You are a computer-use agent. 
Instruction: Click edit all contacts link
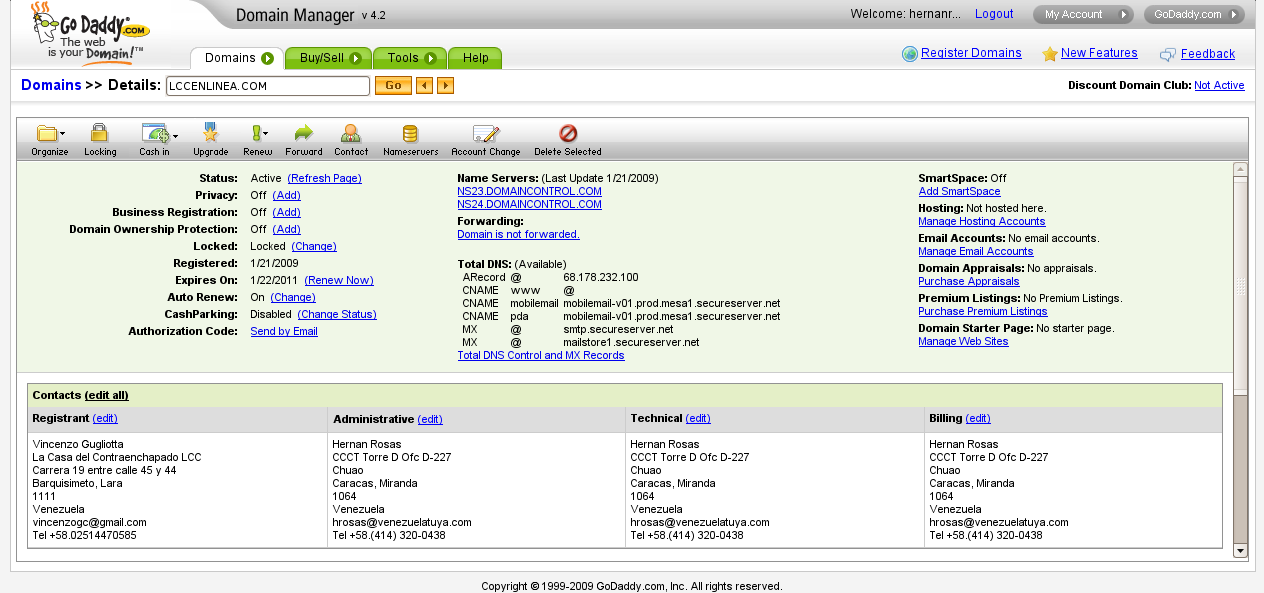click(107, 395)
